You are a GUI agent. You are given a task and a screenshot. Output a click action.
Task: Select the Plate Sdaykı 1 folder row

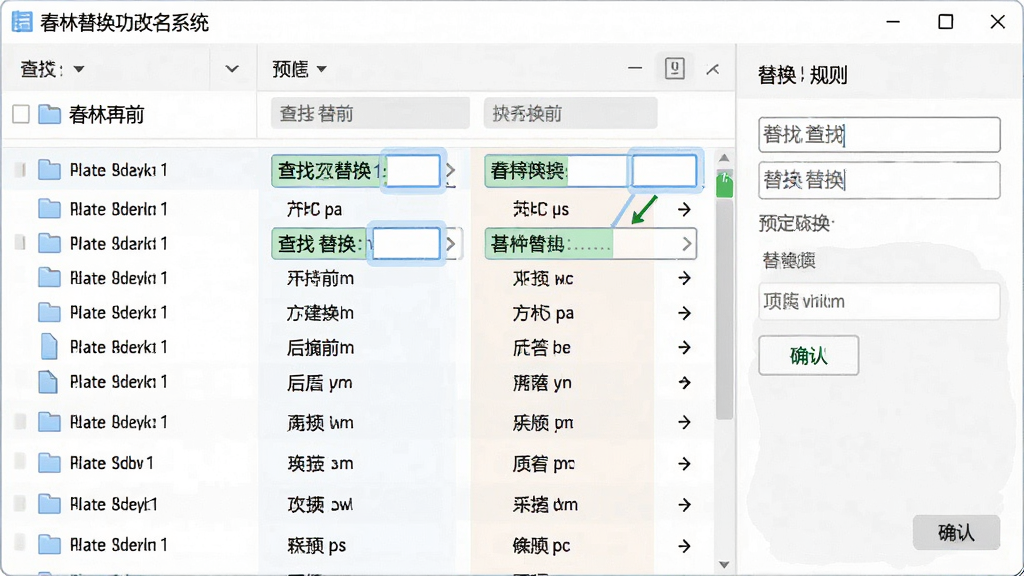[131, 170]
